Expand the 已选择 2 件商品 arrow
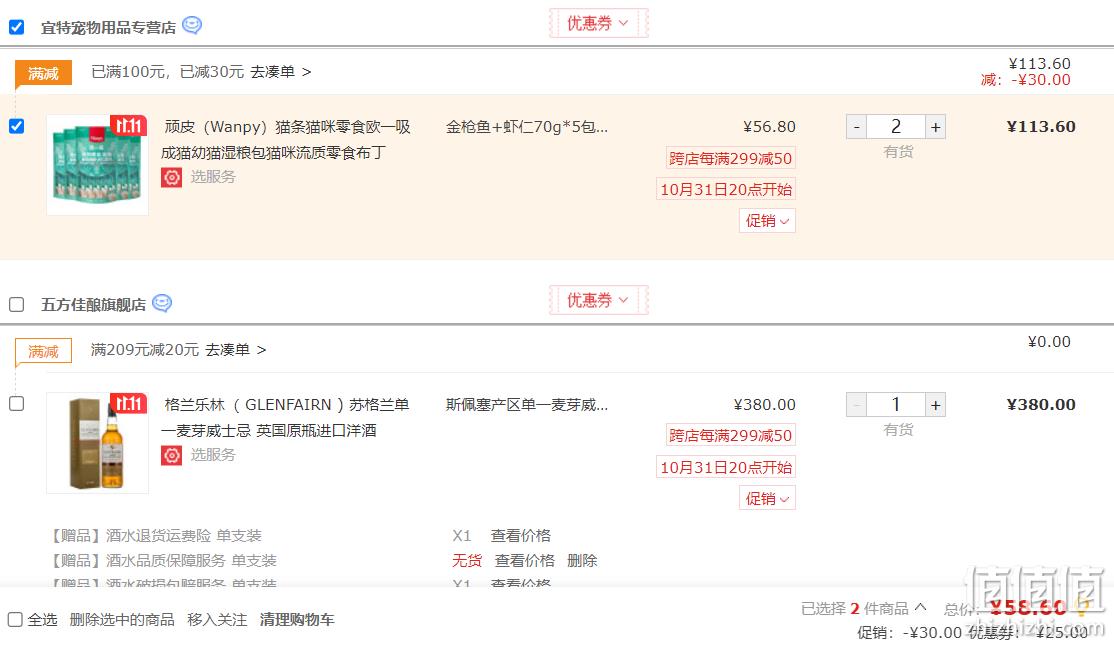This screenshot has width=1114, height=645. (x=921, y=608)
